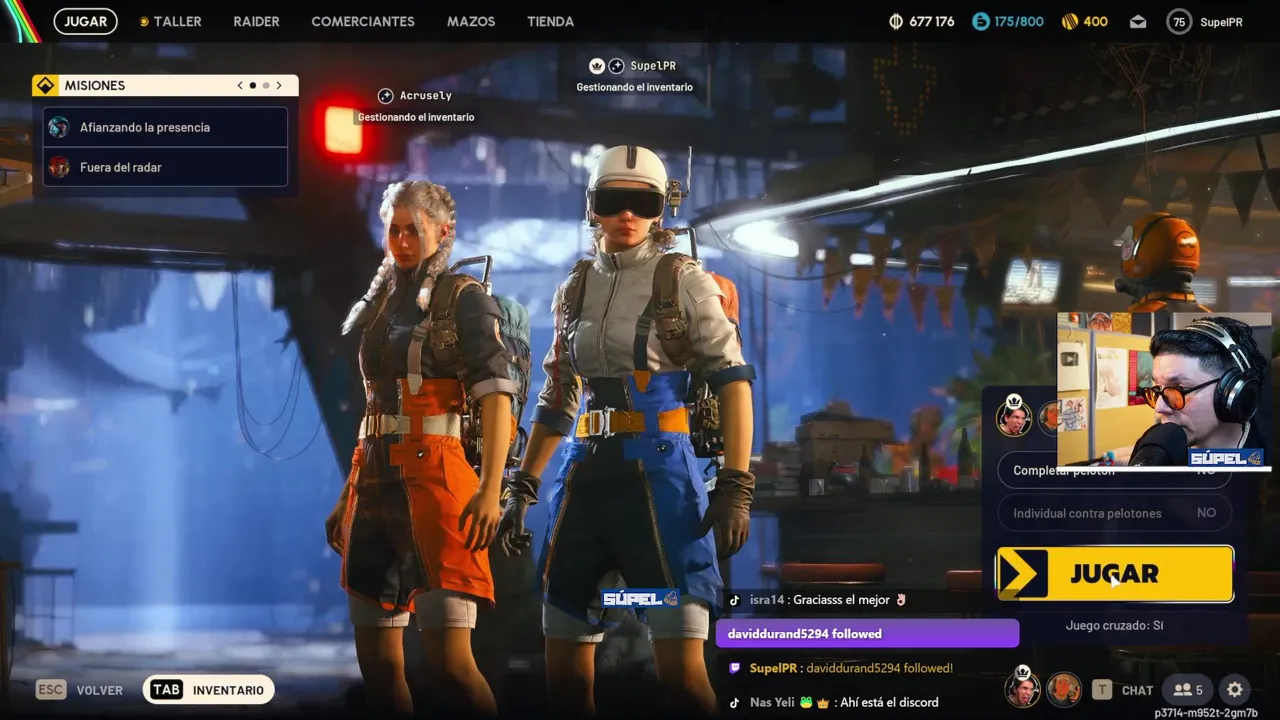
Task: Click Gestionando el inventario under Acrusely
Action: pyautogui.click(x=416, y=117)
